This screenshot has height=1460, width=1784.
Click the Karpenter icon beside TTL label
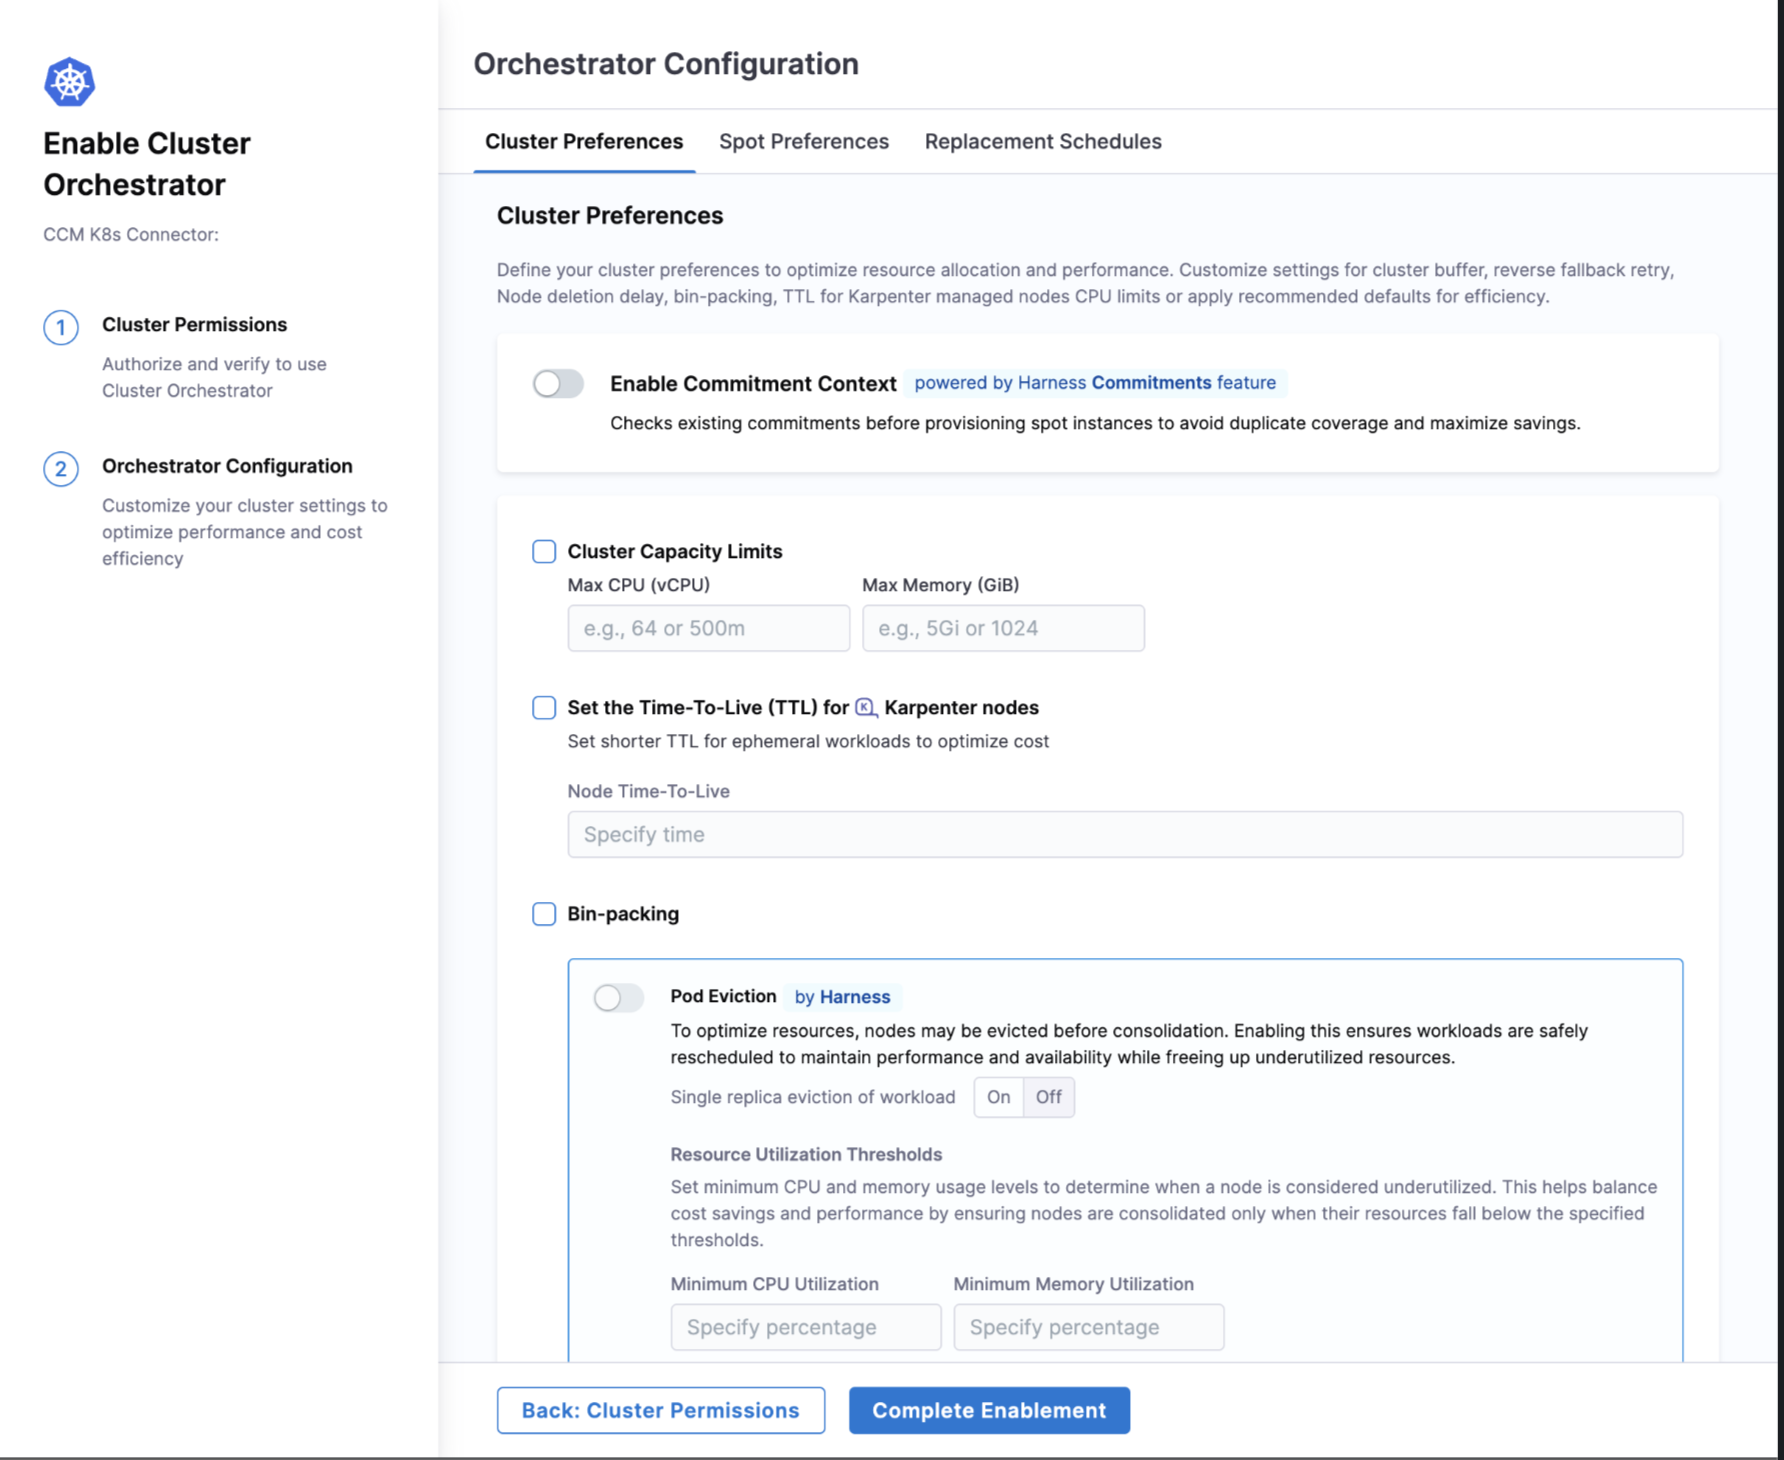pos(866,708)
